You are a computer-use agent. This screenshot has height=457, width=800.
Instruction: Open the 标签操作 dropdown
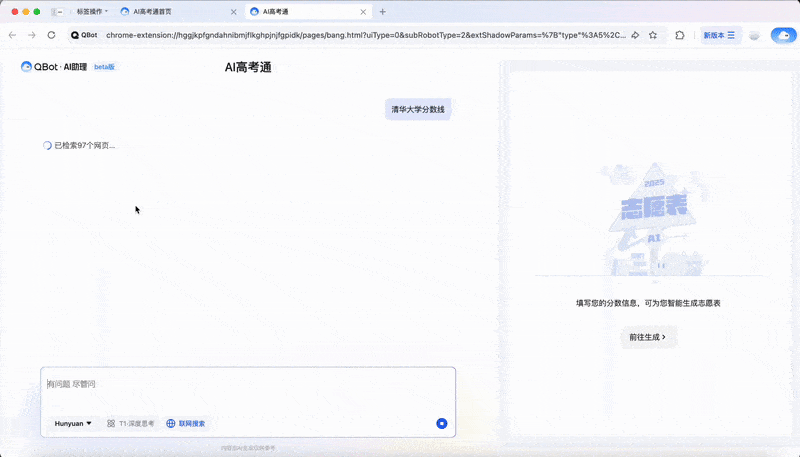[92, 11]
